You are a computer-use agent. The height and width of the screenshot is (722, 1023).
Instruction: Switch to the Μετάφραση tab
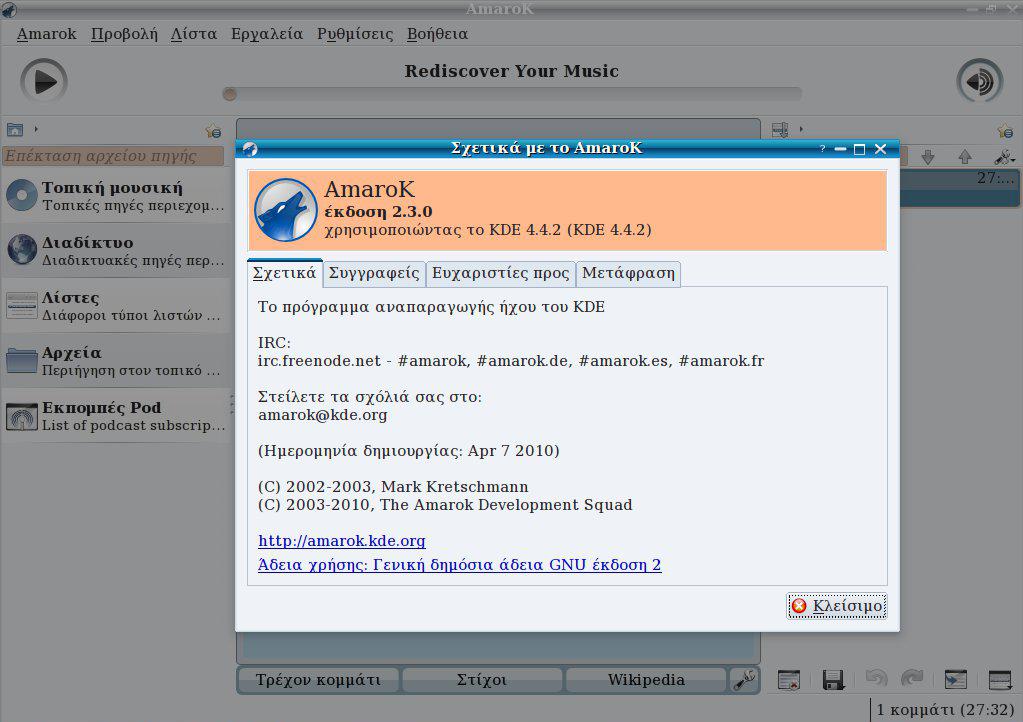tap(628, 273)
